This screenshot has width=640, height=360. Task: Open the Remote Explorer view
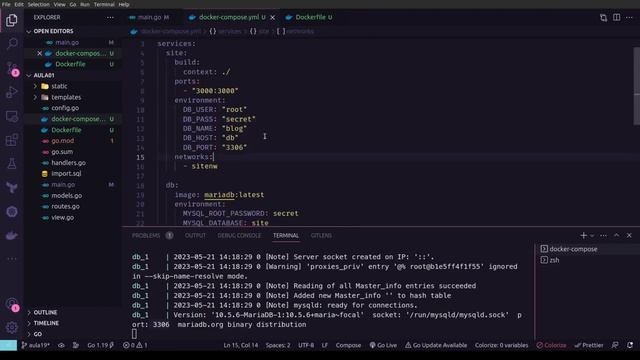[11, 116]
